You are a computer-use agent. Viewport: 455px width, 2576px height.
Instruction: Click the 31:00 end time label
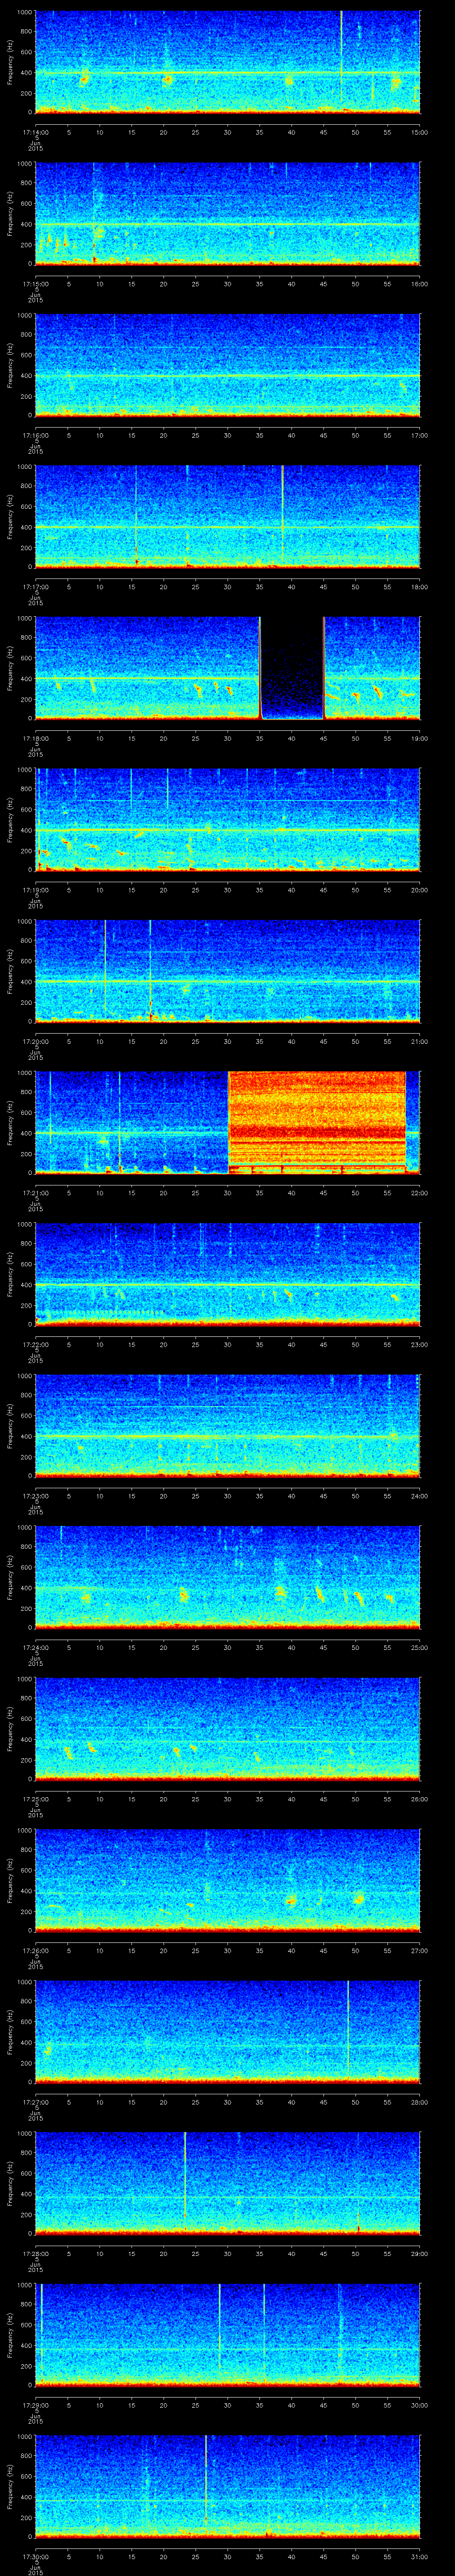(x=419, y=2556)
